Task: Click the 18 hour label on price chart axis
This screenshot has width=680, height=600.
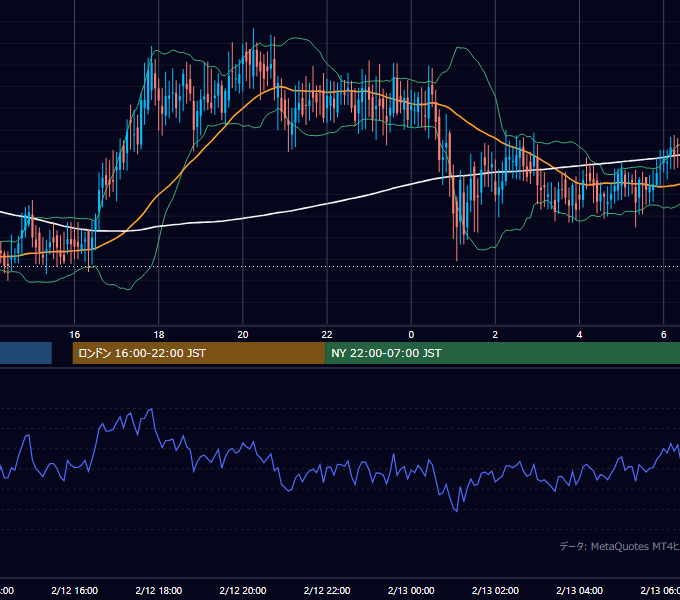Action: click(x=159, y=335)
